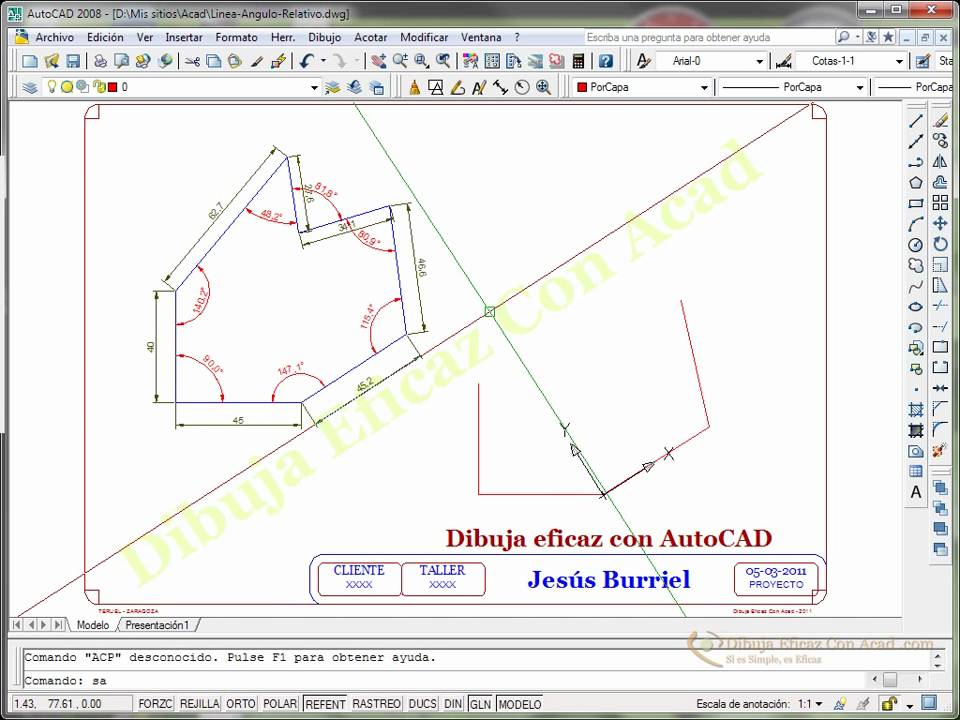Switch to the Presentación1 tab

[157, 625]
